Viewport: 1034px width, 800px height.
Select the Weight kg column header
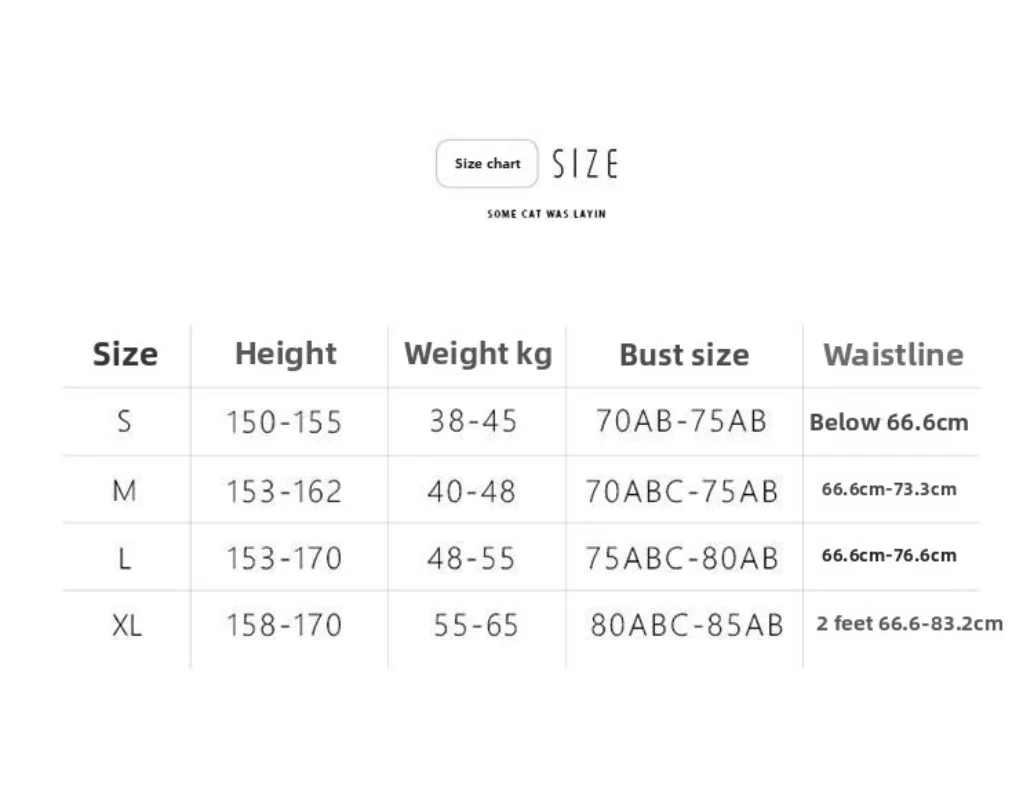click(x=478, y=354)
